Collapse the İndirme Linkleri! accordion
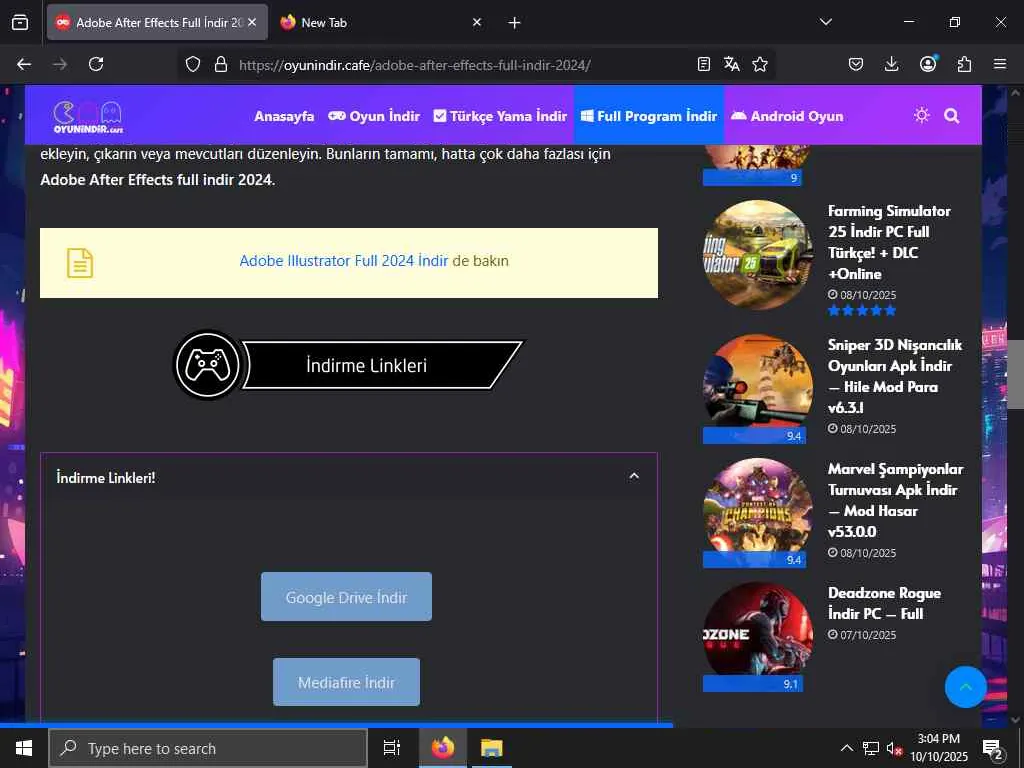Screen dimensions: 1024x768 (633, 476)
